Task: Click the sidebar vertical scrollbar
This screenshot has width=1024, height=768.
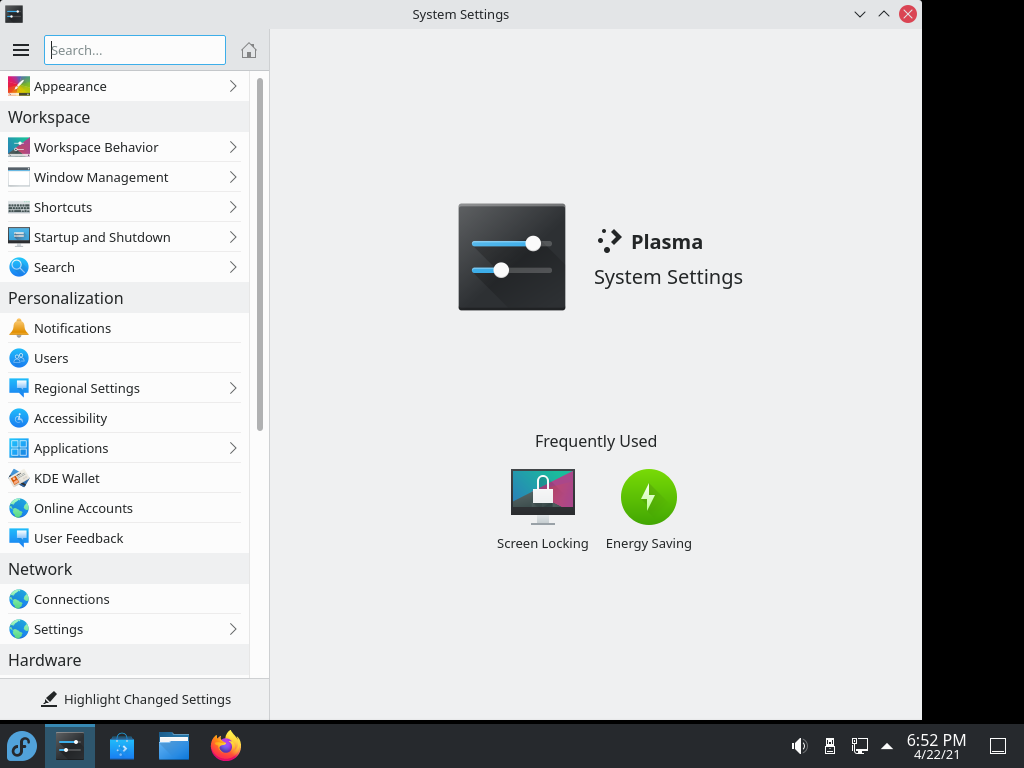Action: 260,255
